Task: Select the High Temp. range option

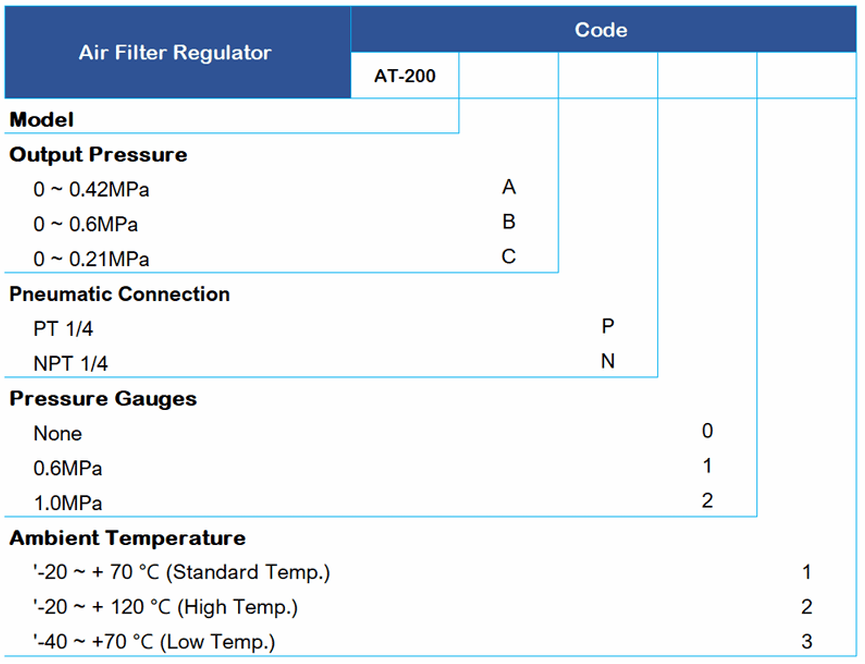Action: [165, 607]
